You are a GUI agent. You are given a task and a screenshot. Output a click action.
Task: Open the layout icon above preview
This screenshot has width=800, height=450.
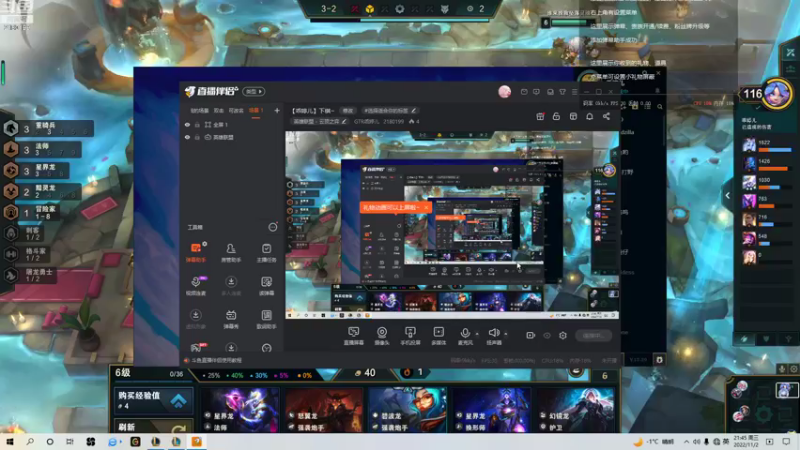[573, 116]
